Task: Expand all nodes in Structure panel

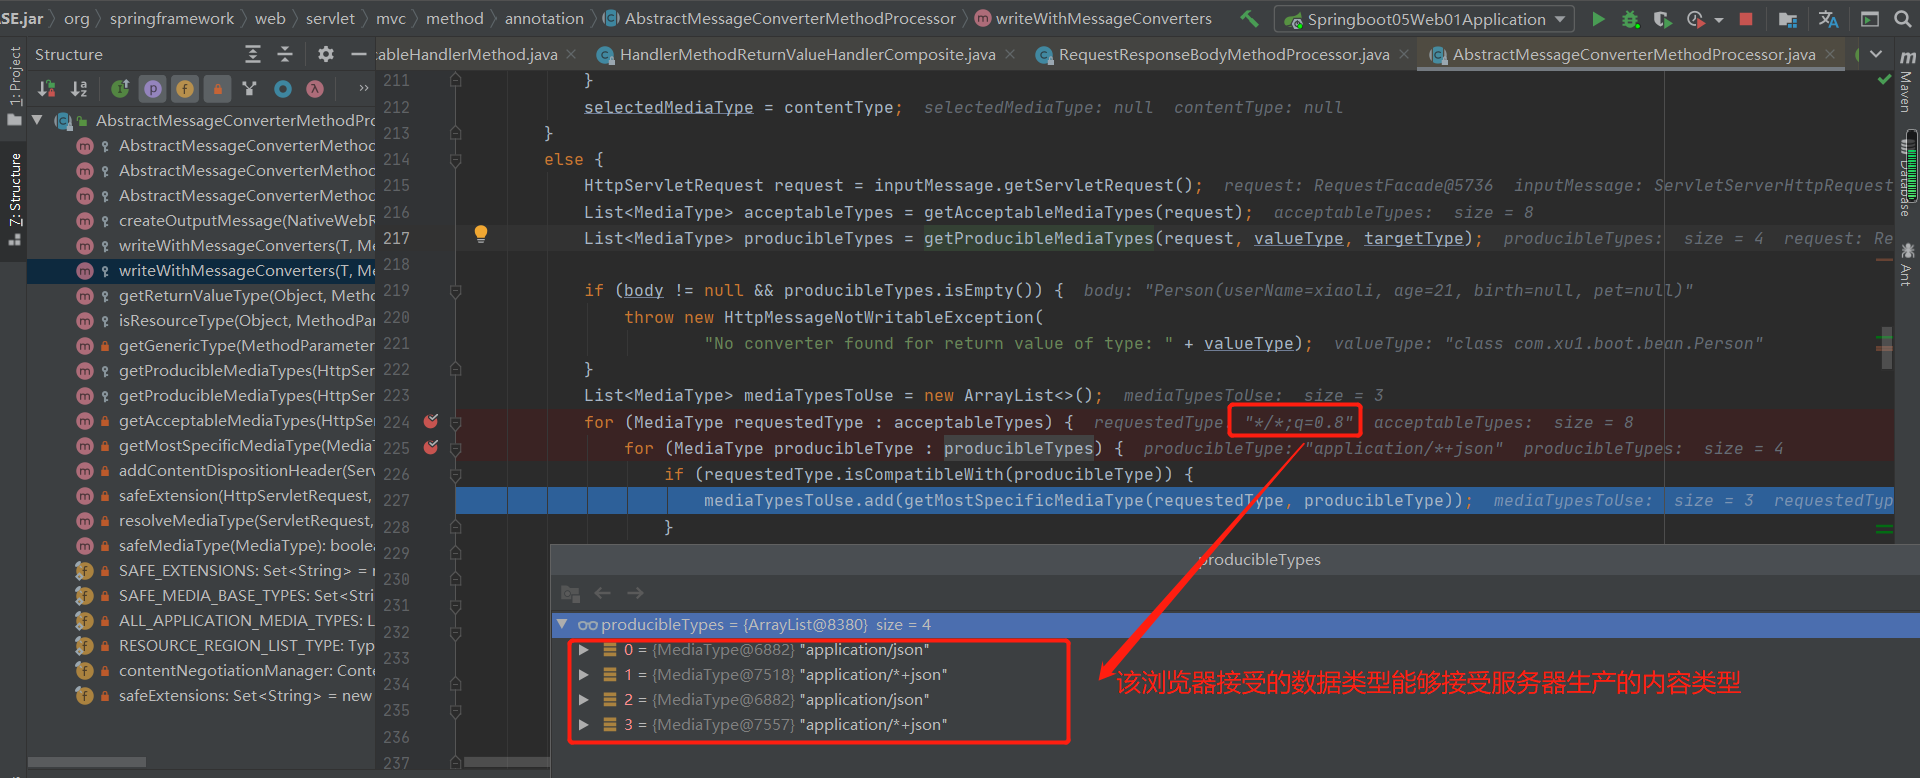Action: 253,54
